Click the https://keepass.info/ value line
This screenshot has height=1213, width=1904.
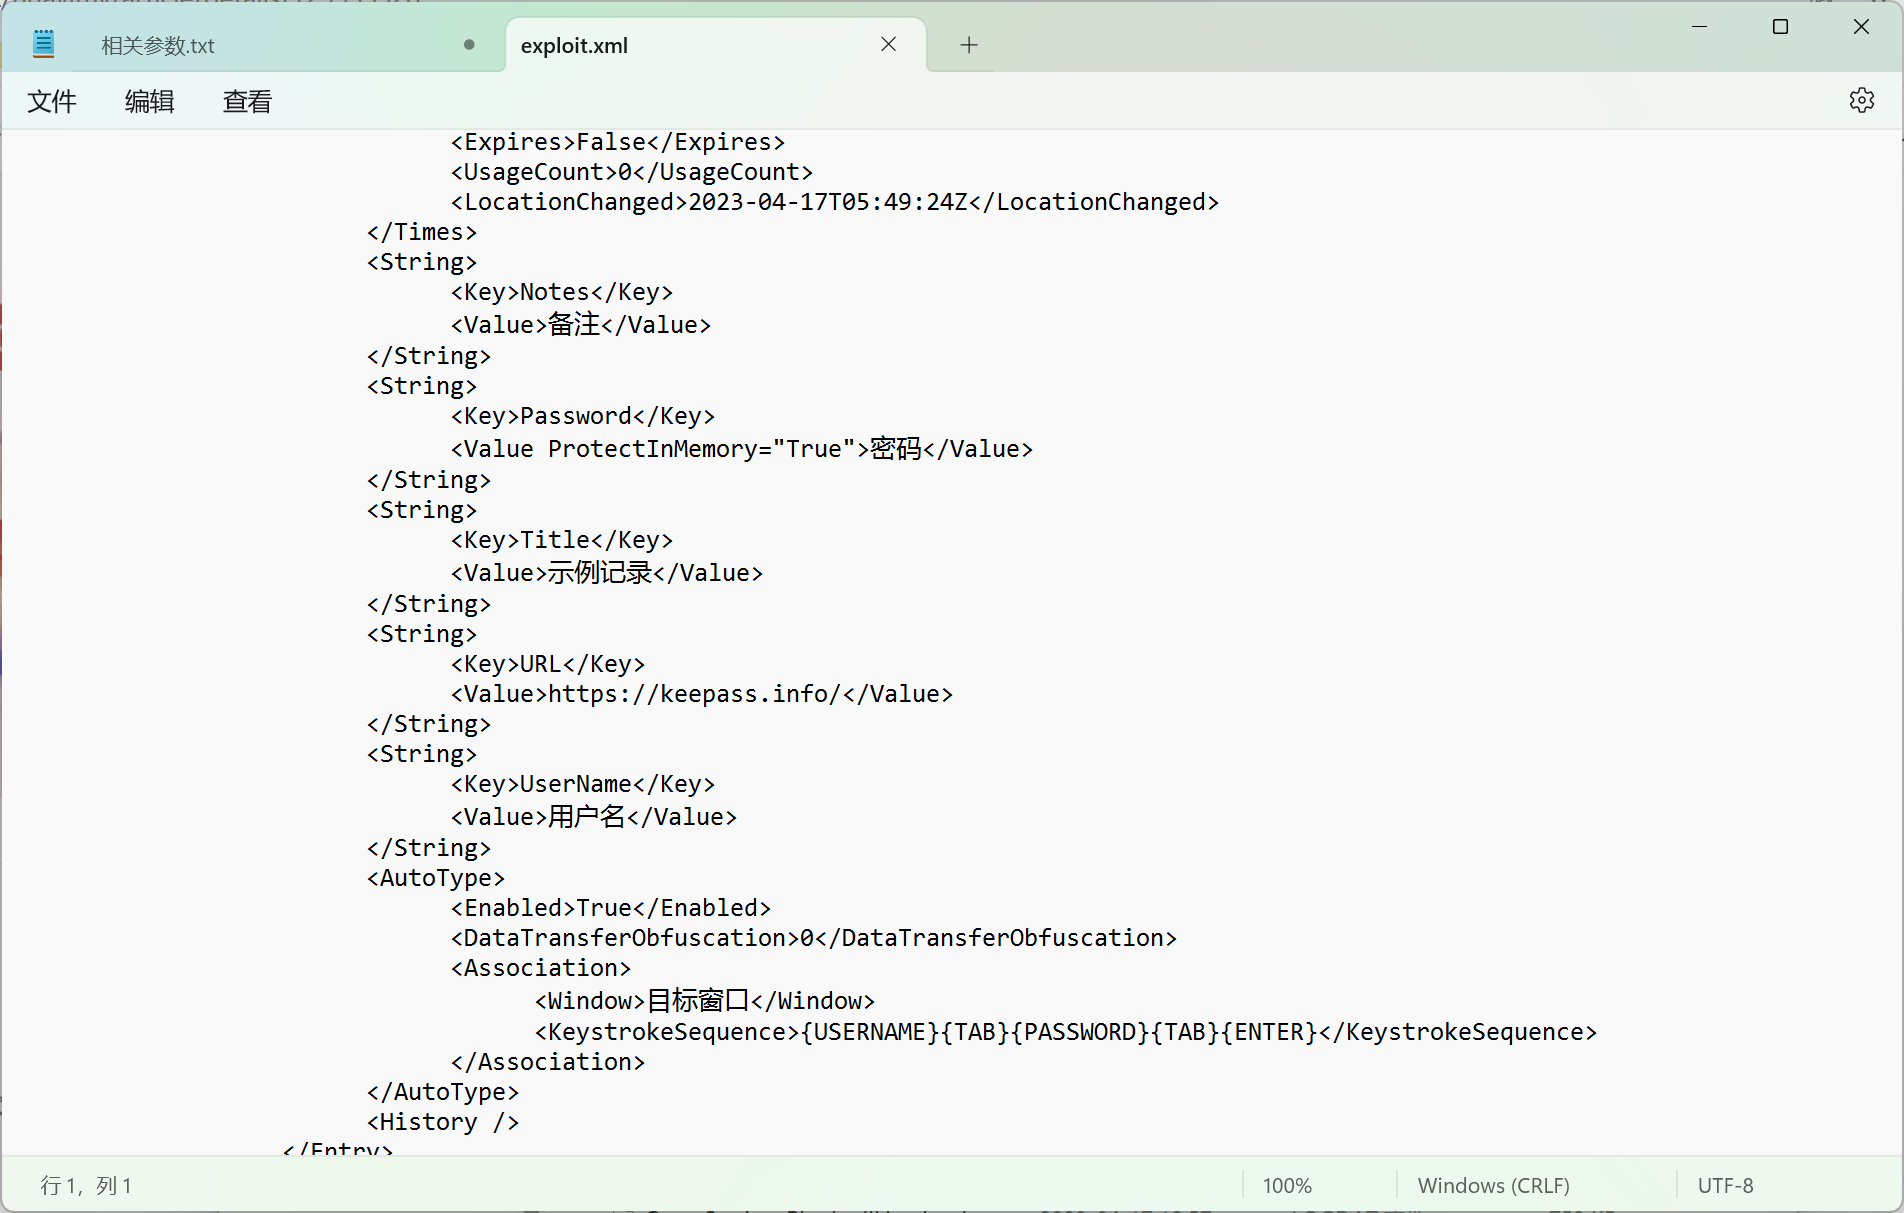[x=701, y=694]
